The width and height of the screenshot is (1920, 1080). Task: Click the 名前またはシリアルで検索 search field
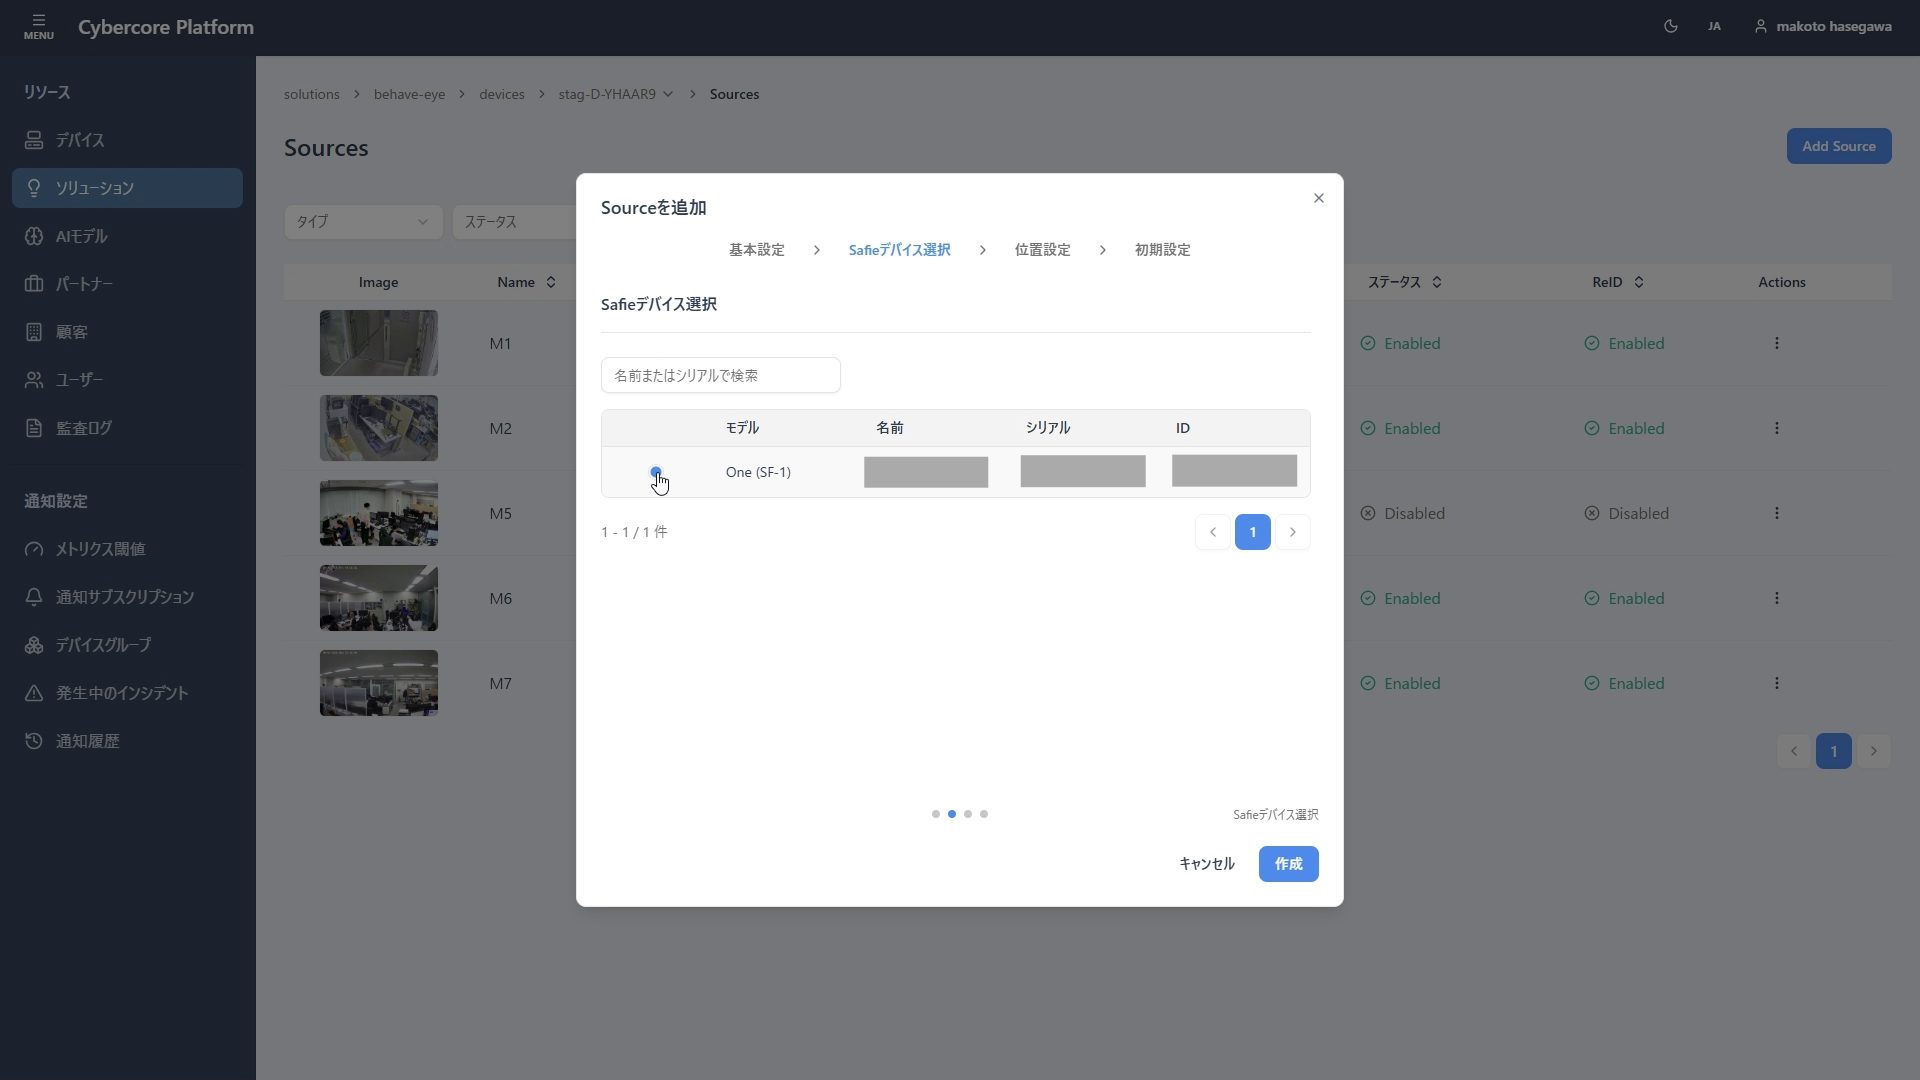[720, 375]
